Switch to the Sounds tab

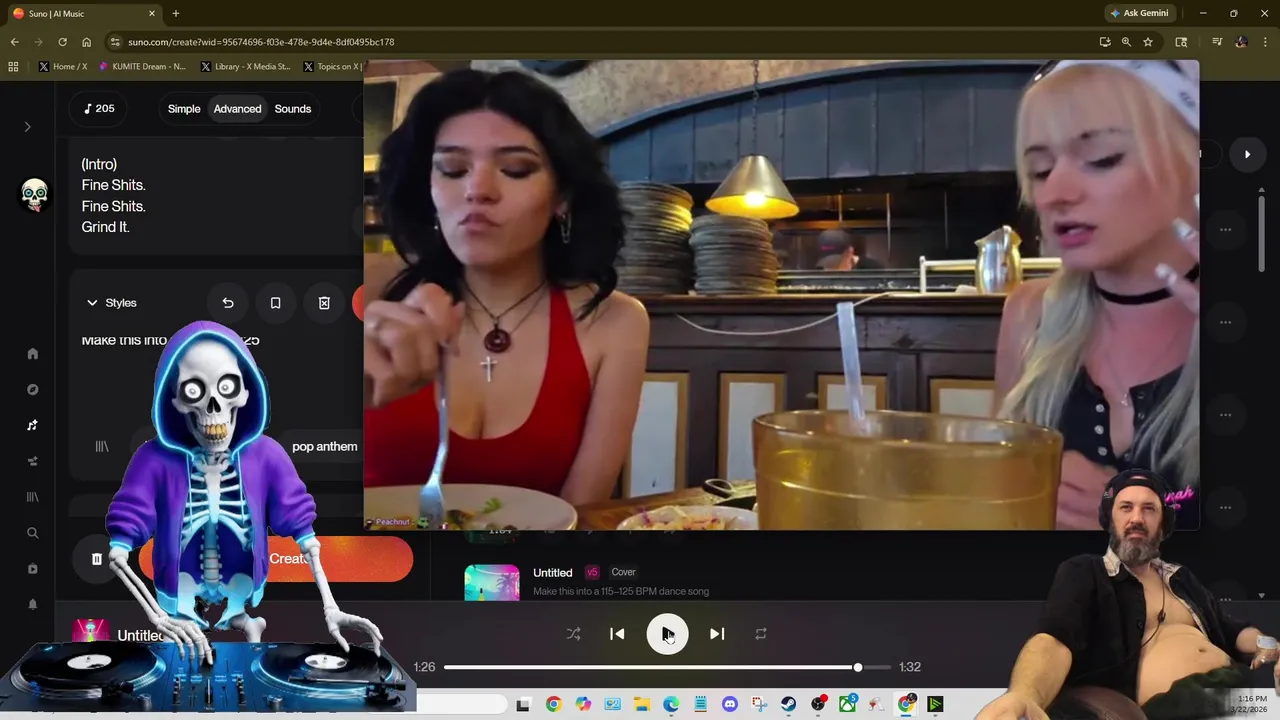(293, 109)
